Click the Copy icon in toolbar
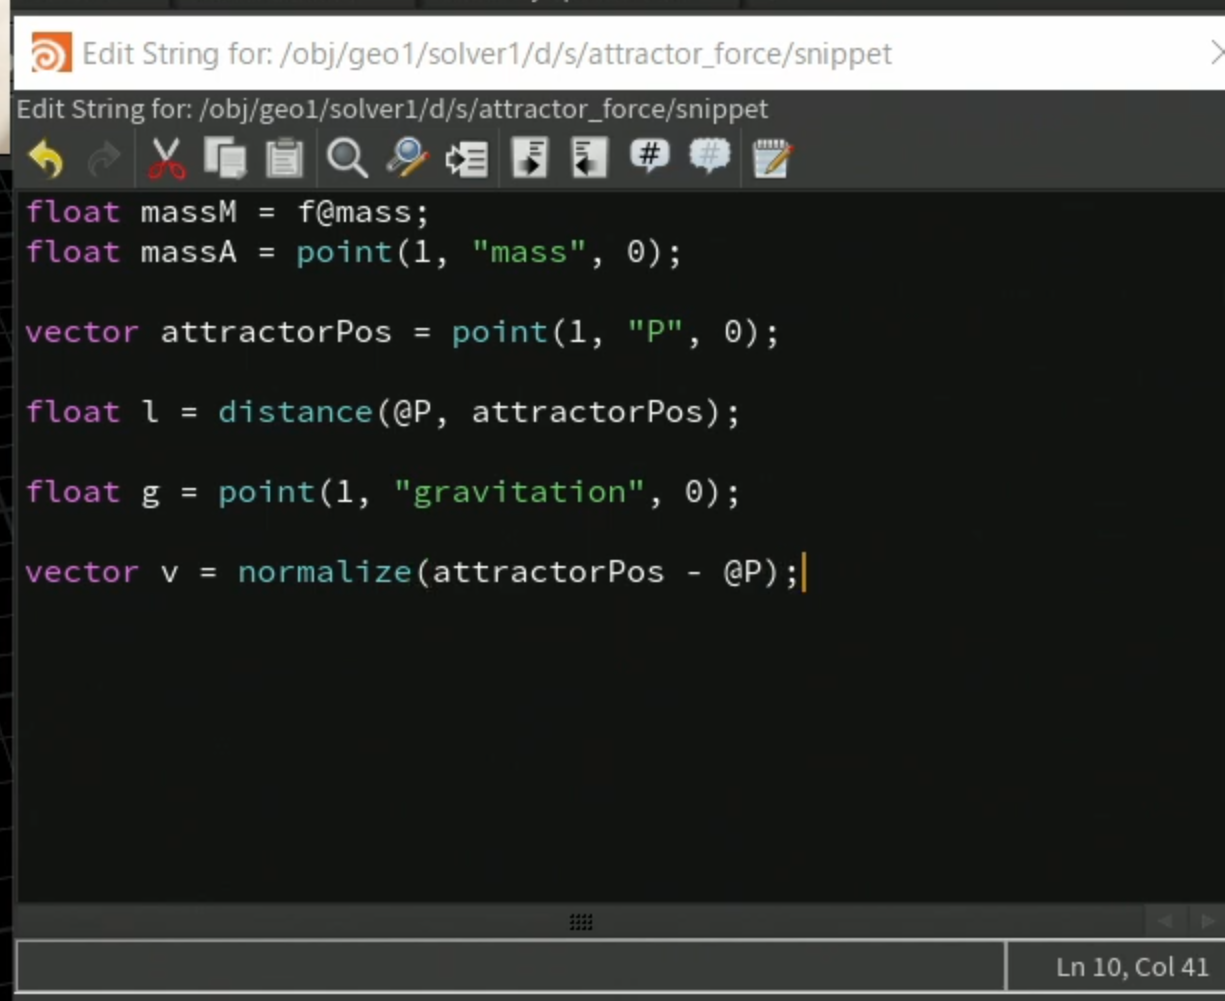 (x=225, y=158)
